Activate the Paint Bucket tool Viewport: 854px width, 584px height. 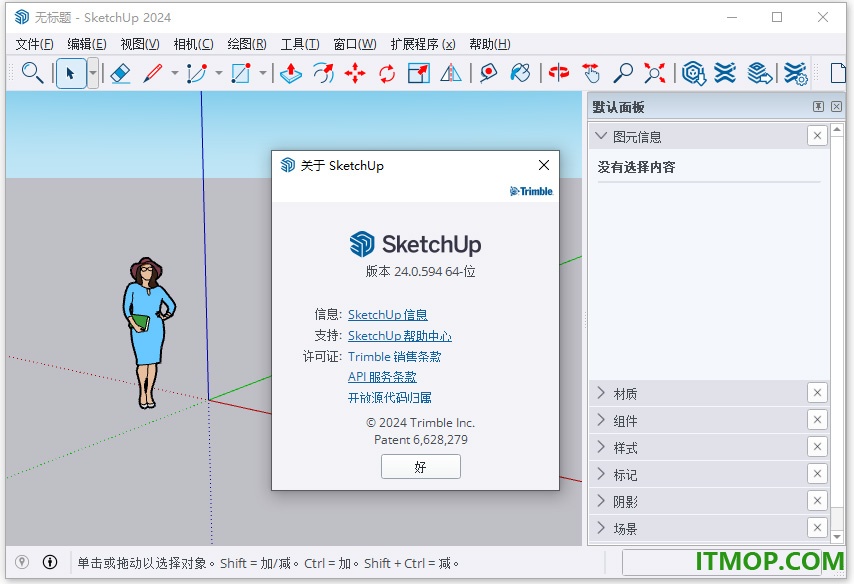click(x=521, y=73)
